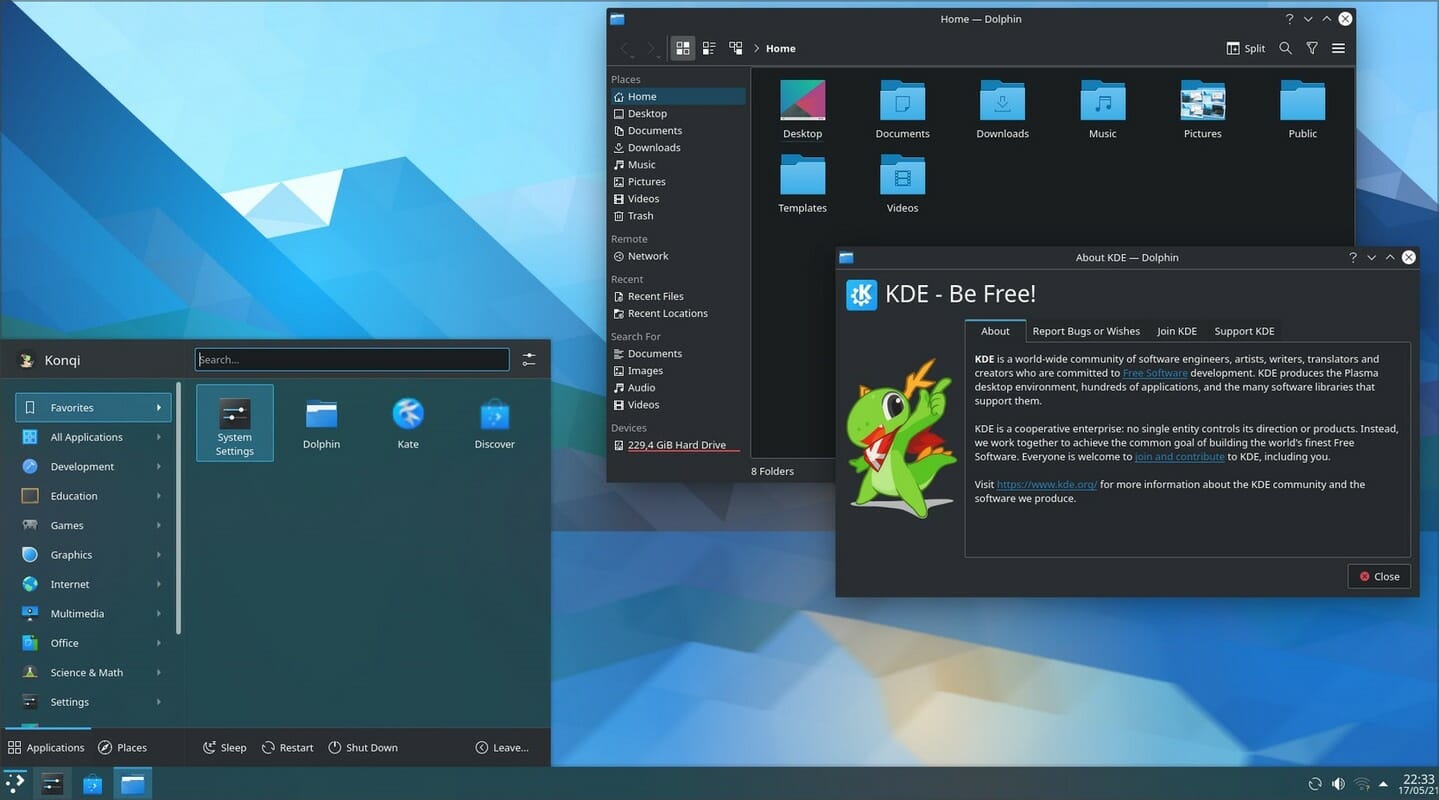This screenshot has width=1439, height=800.
Task: Switch Dolphin to Icons view mode
Action: pos(683,48)
